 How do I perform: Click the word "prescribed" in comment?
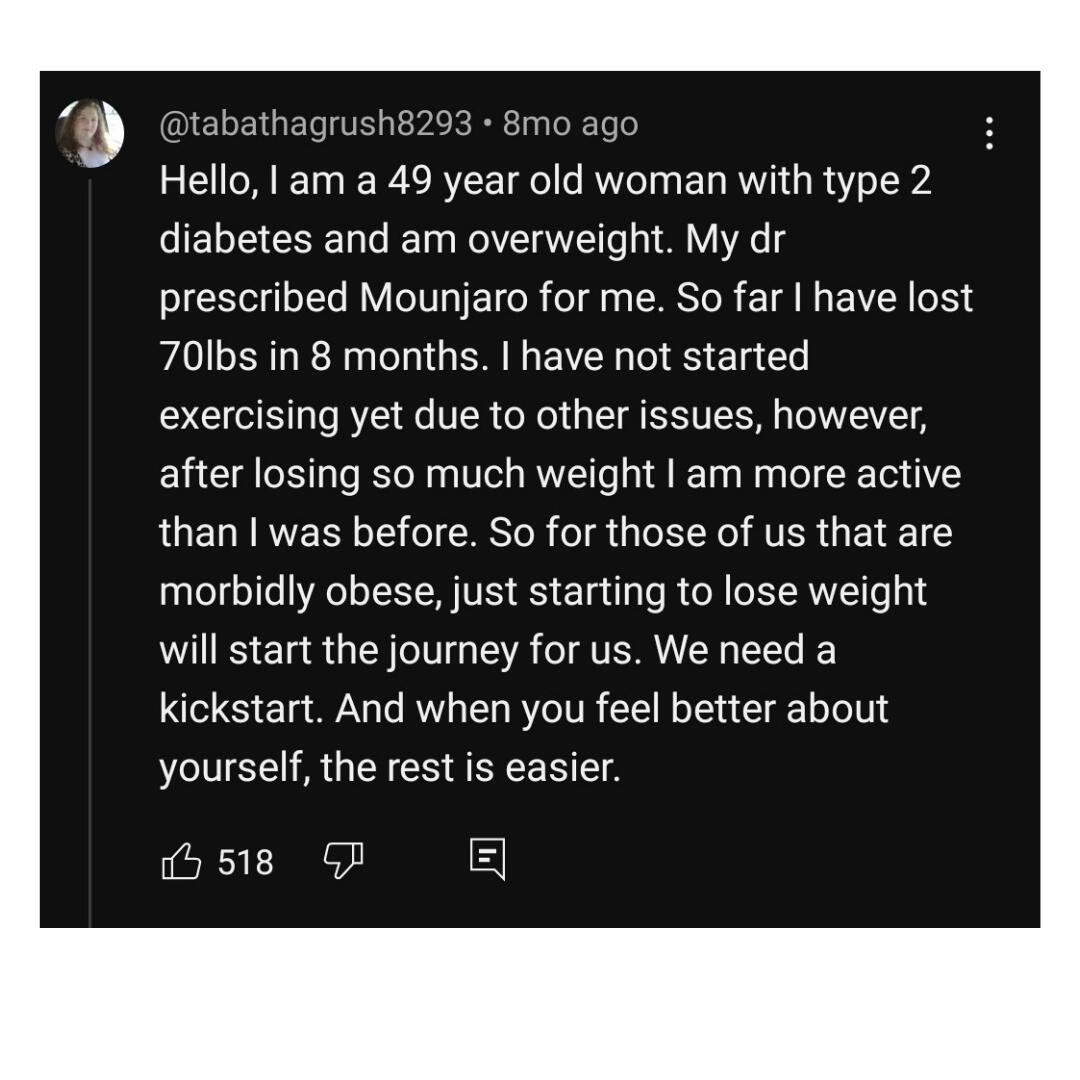[253, 299]
